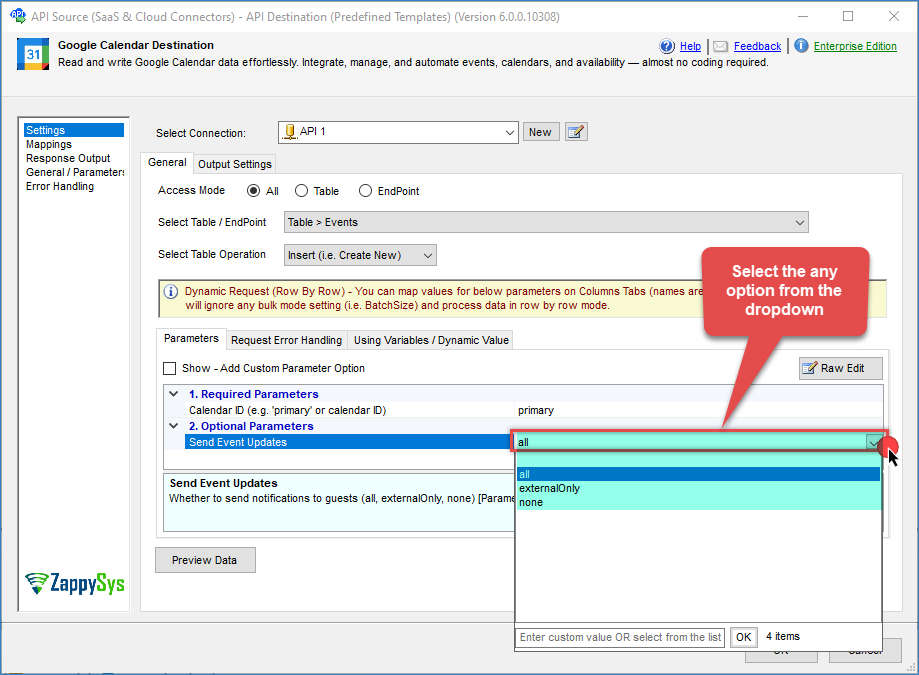The width and height of the screenshot is (919, 675).
Task: Switch to the Output Settings tab
Action: coord(234,164)
